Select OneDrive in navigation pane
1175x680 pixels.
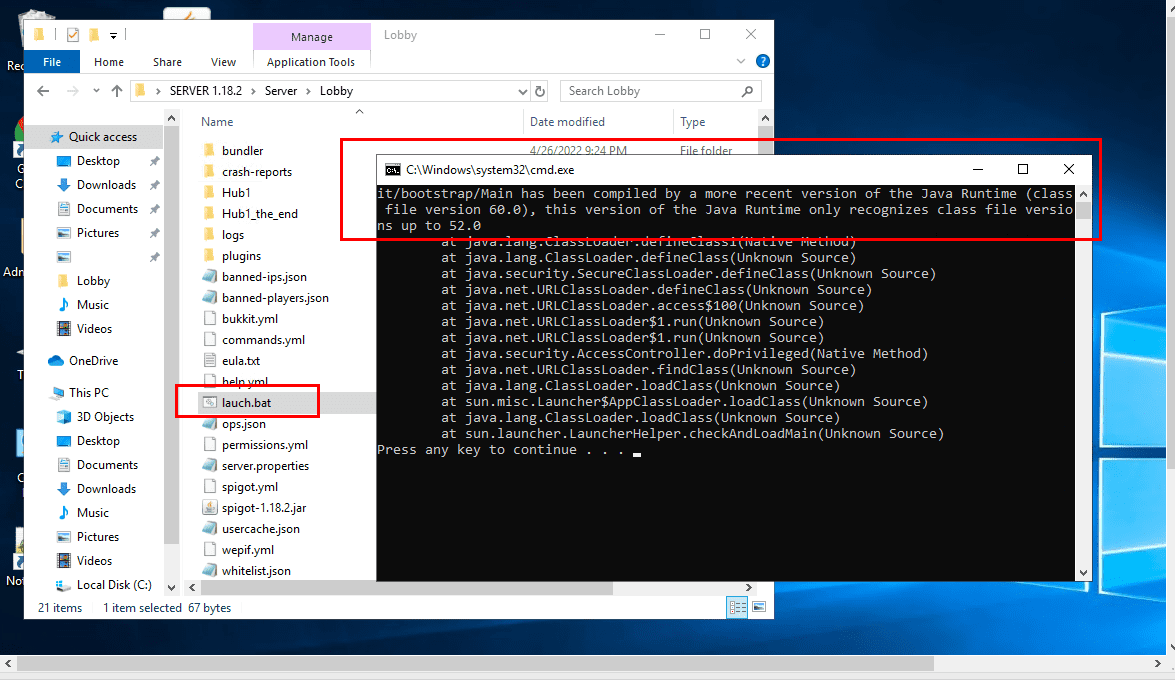93,361
